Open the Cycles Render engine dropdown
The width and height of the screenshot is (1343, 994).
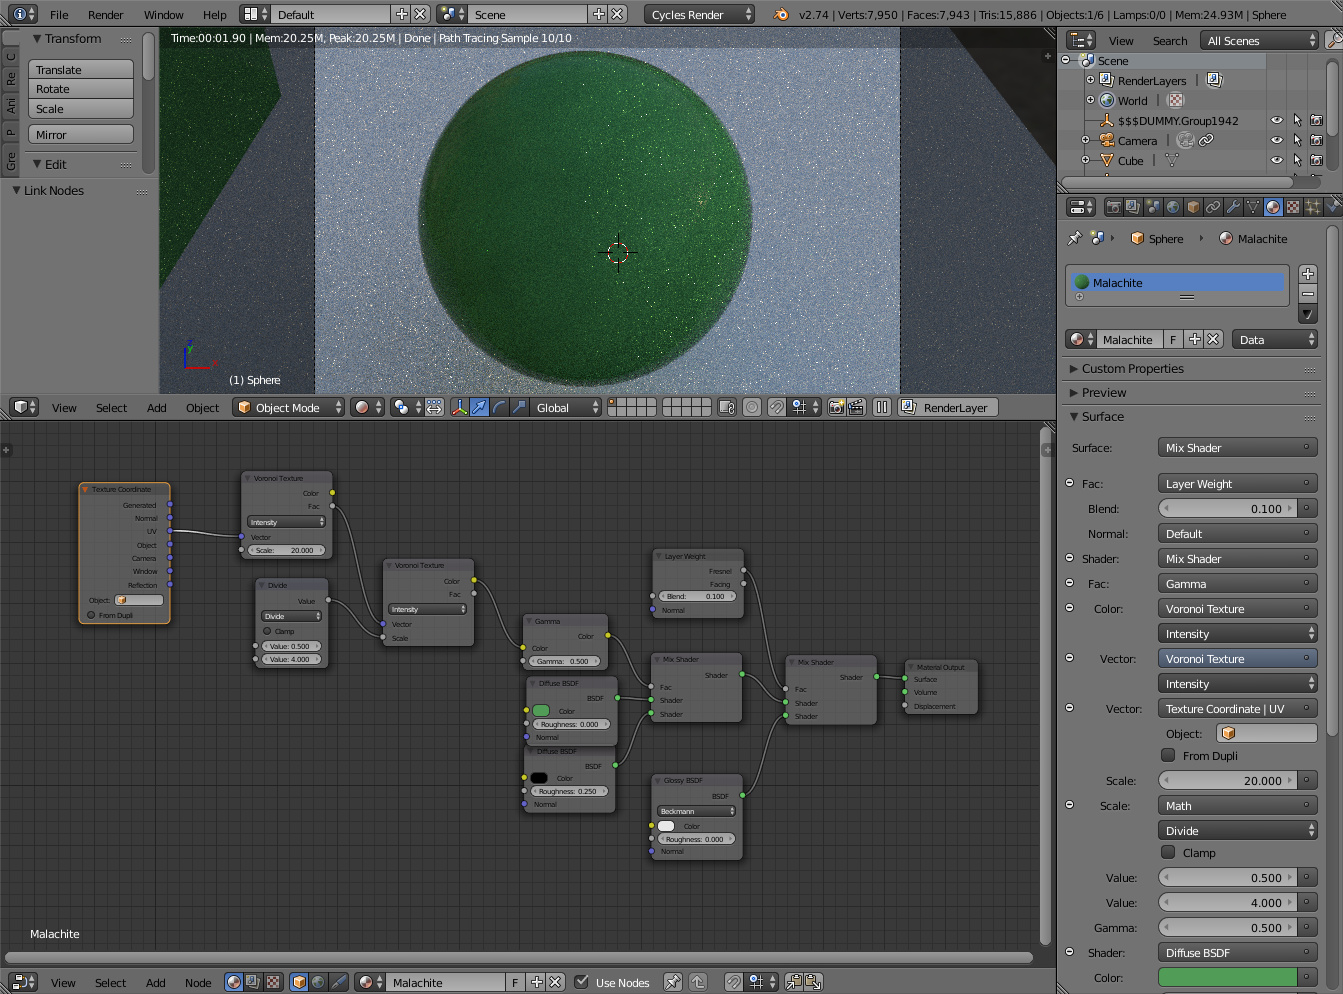click(x=700, y=15)
